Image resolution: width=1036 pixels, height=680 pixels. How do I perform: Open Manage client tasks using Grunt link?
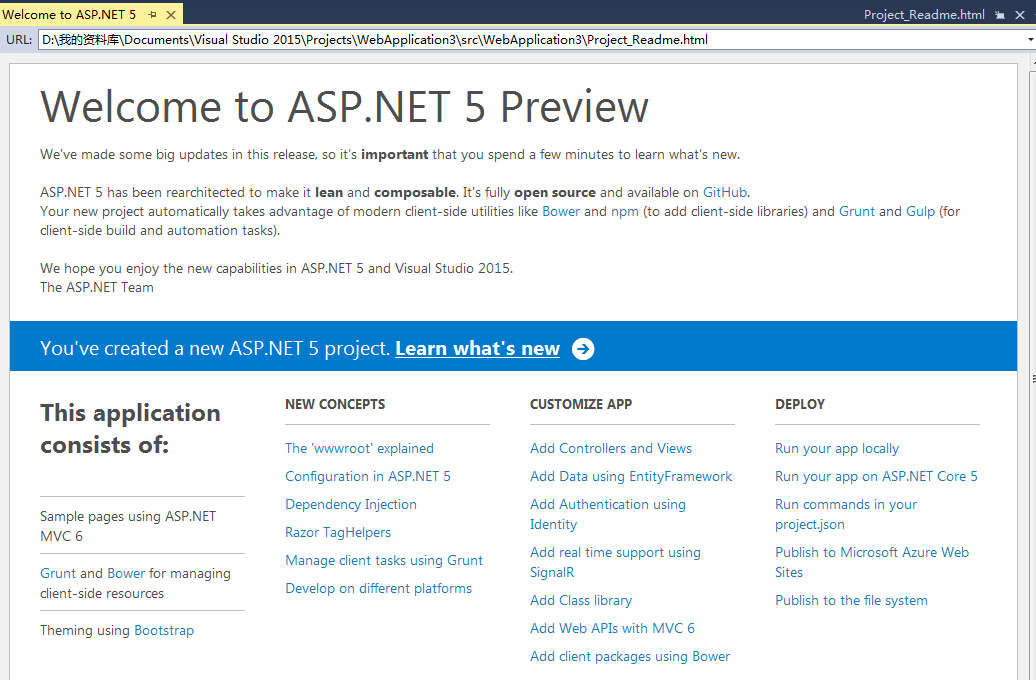[384, 560]
